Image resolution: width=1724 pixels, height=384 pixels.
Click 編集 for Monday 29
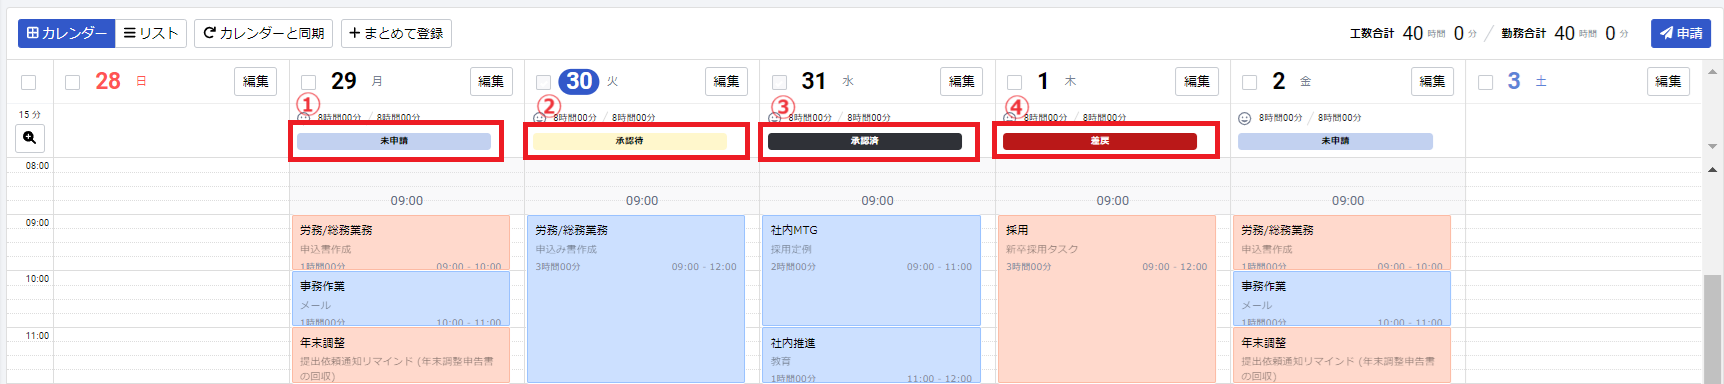click(x=491, y=81)
